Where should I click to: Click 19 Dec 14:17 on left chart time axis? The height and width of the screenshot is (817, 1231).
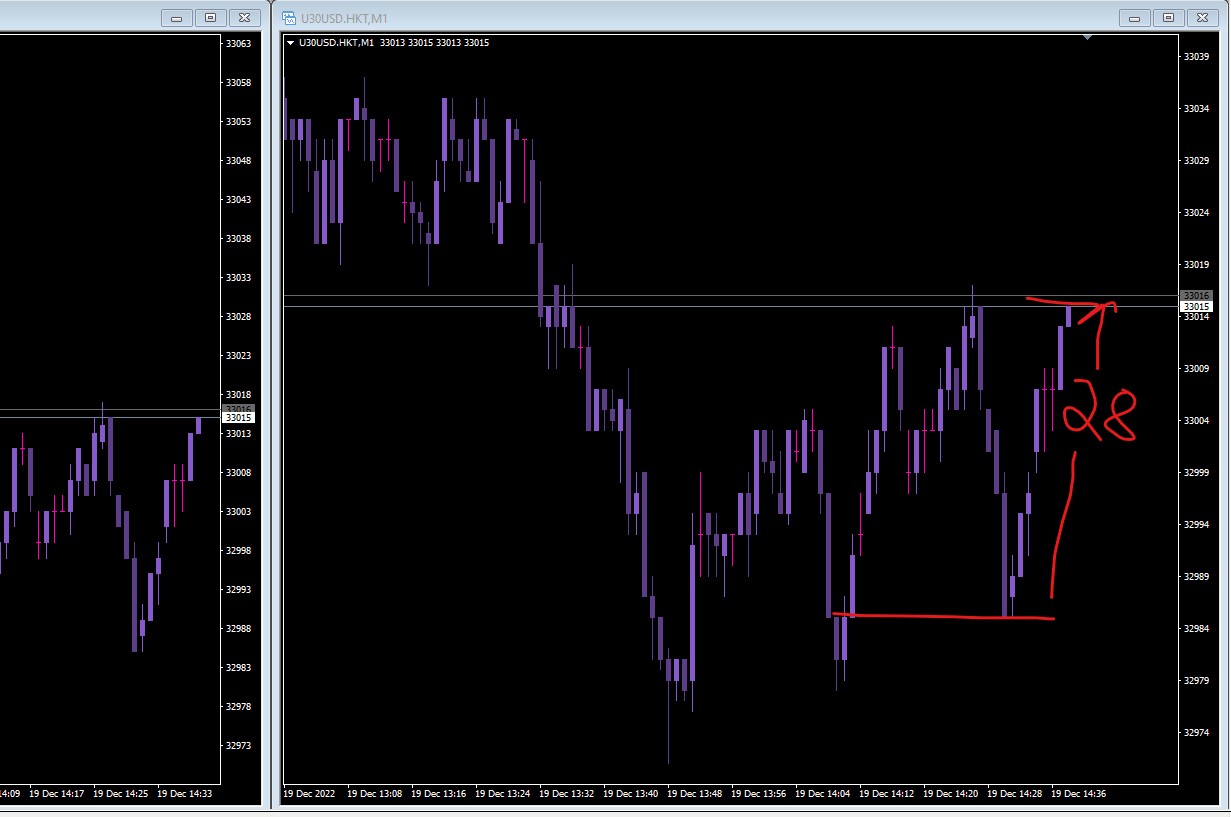point(56,793)
